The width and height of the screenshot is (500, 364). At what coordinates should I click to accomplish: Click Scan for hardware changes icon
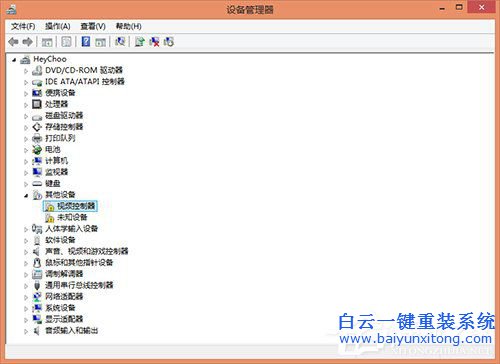[x=120, y=42]
